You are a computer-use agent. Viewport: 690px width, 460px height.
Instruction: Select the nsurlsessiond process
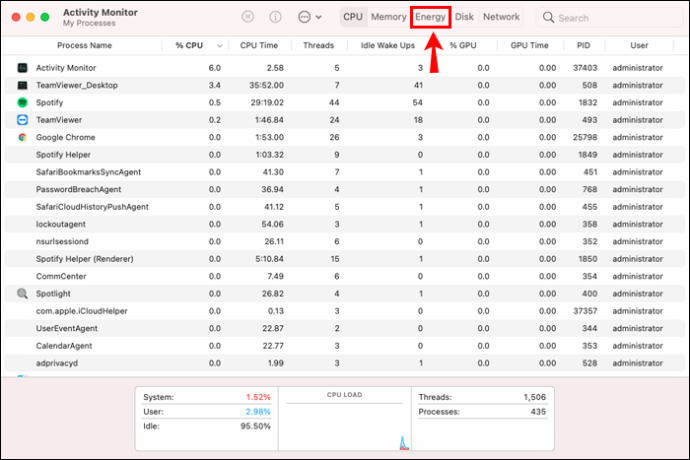pyautogui.click(x=345, y=242)
